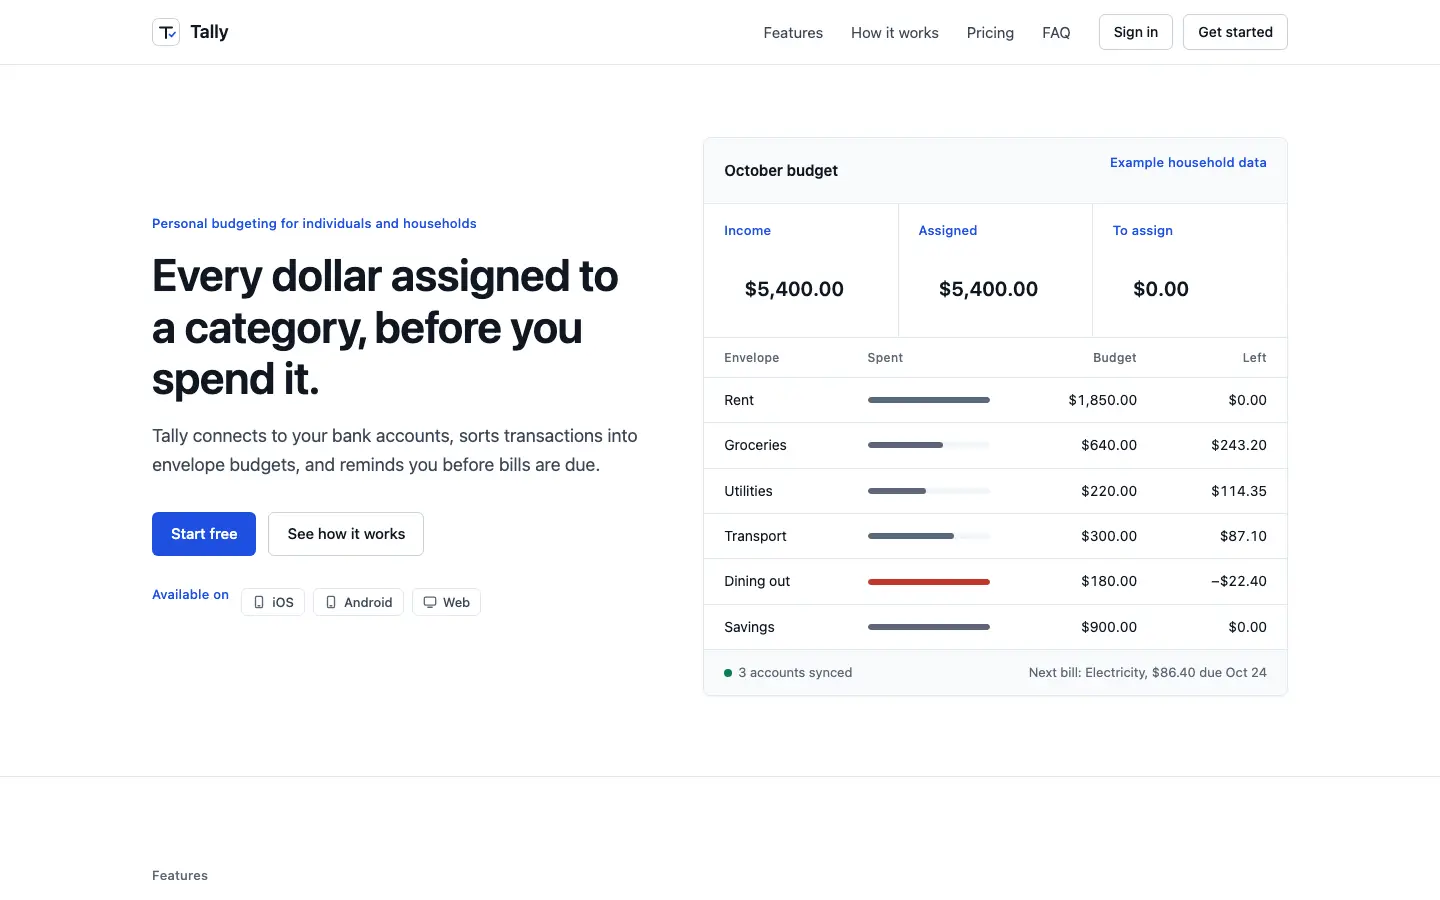1440x900 pixels.
Task: Click the Android phone icon
Action: tap(331, 602)
